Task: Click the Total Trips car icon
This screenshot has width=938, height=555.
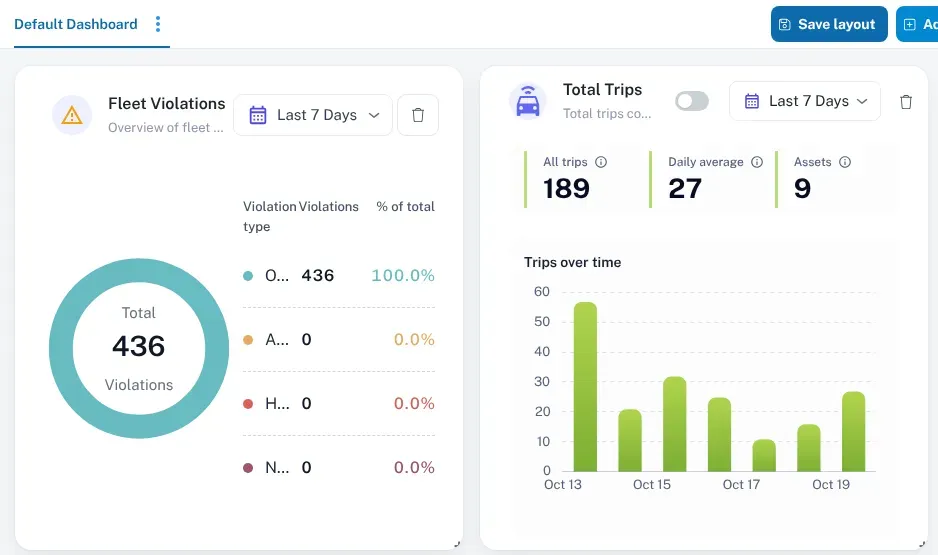Action: coord(528,101)
